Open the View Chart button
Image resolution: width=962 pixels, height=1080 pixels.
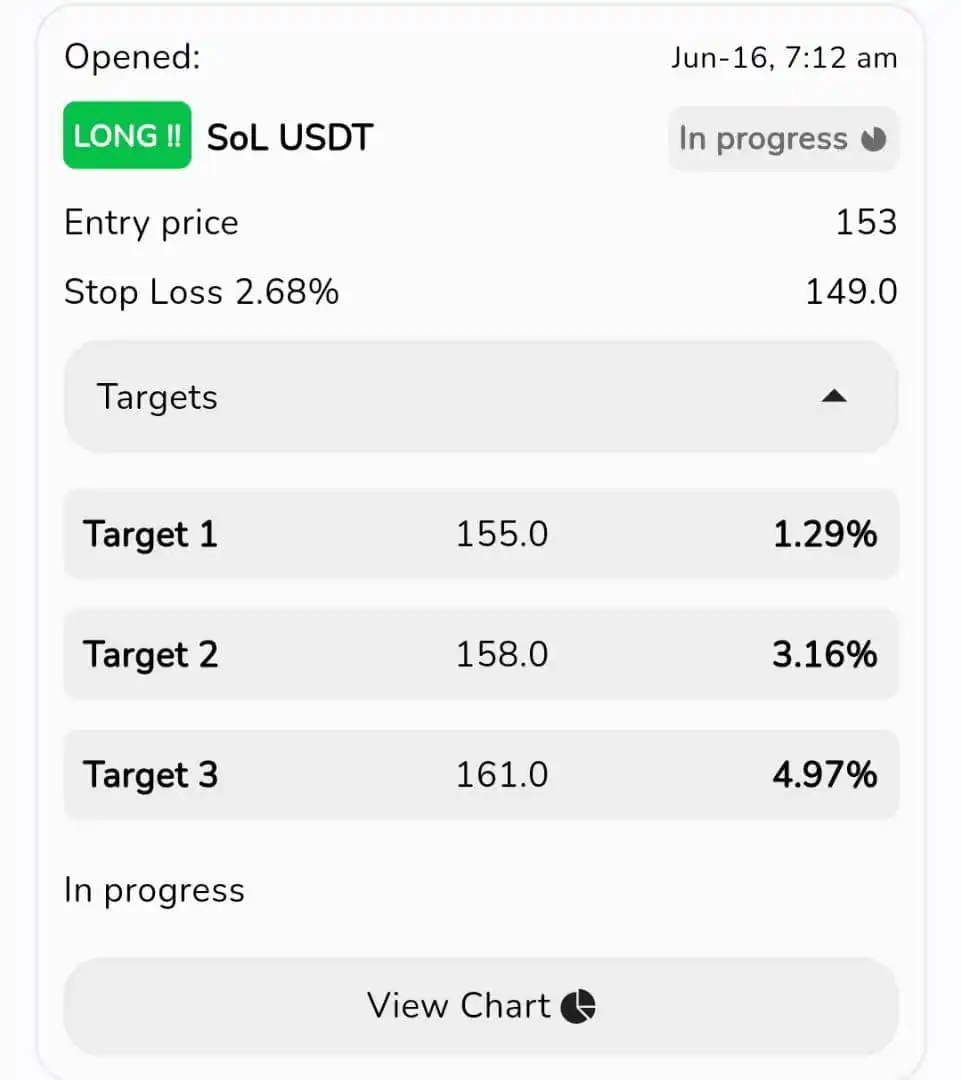click(481, 1006)
